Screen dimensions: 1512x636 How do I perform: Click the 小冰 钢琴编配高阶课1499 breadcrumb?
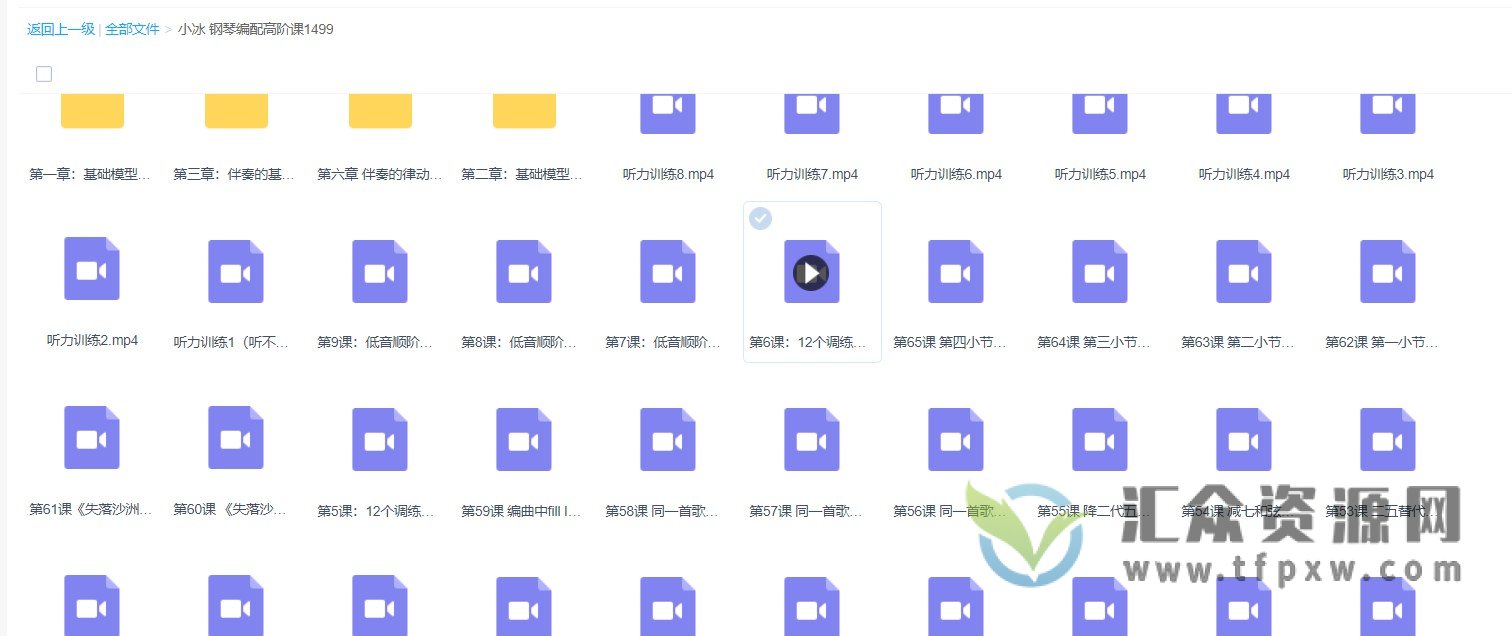254,29
